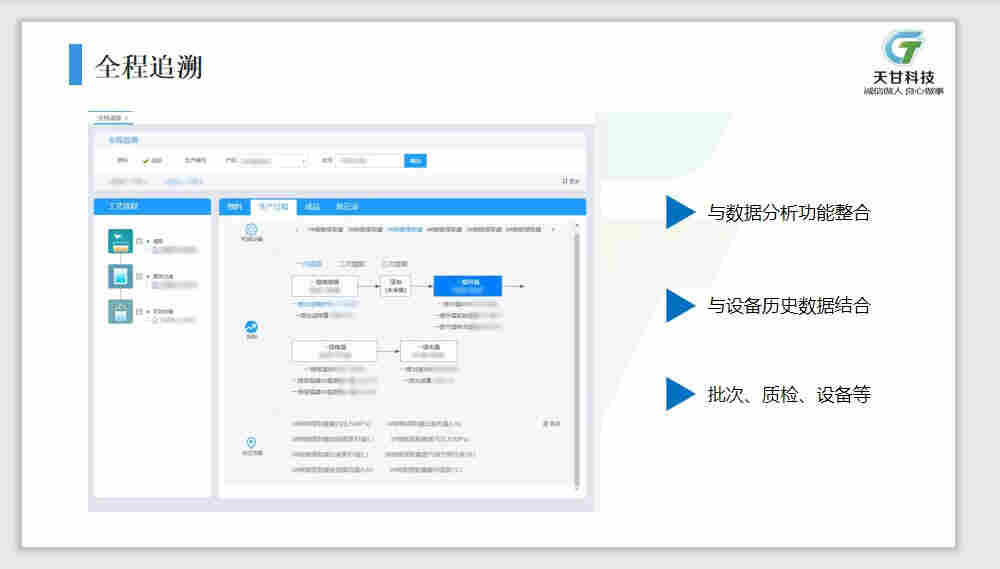Viewport: 1000px width, 569px height.
Task: Select the small middle flowchart node
Action: [x=395, y=286]
